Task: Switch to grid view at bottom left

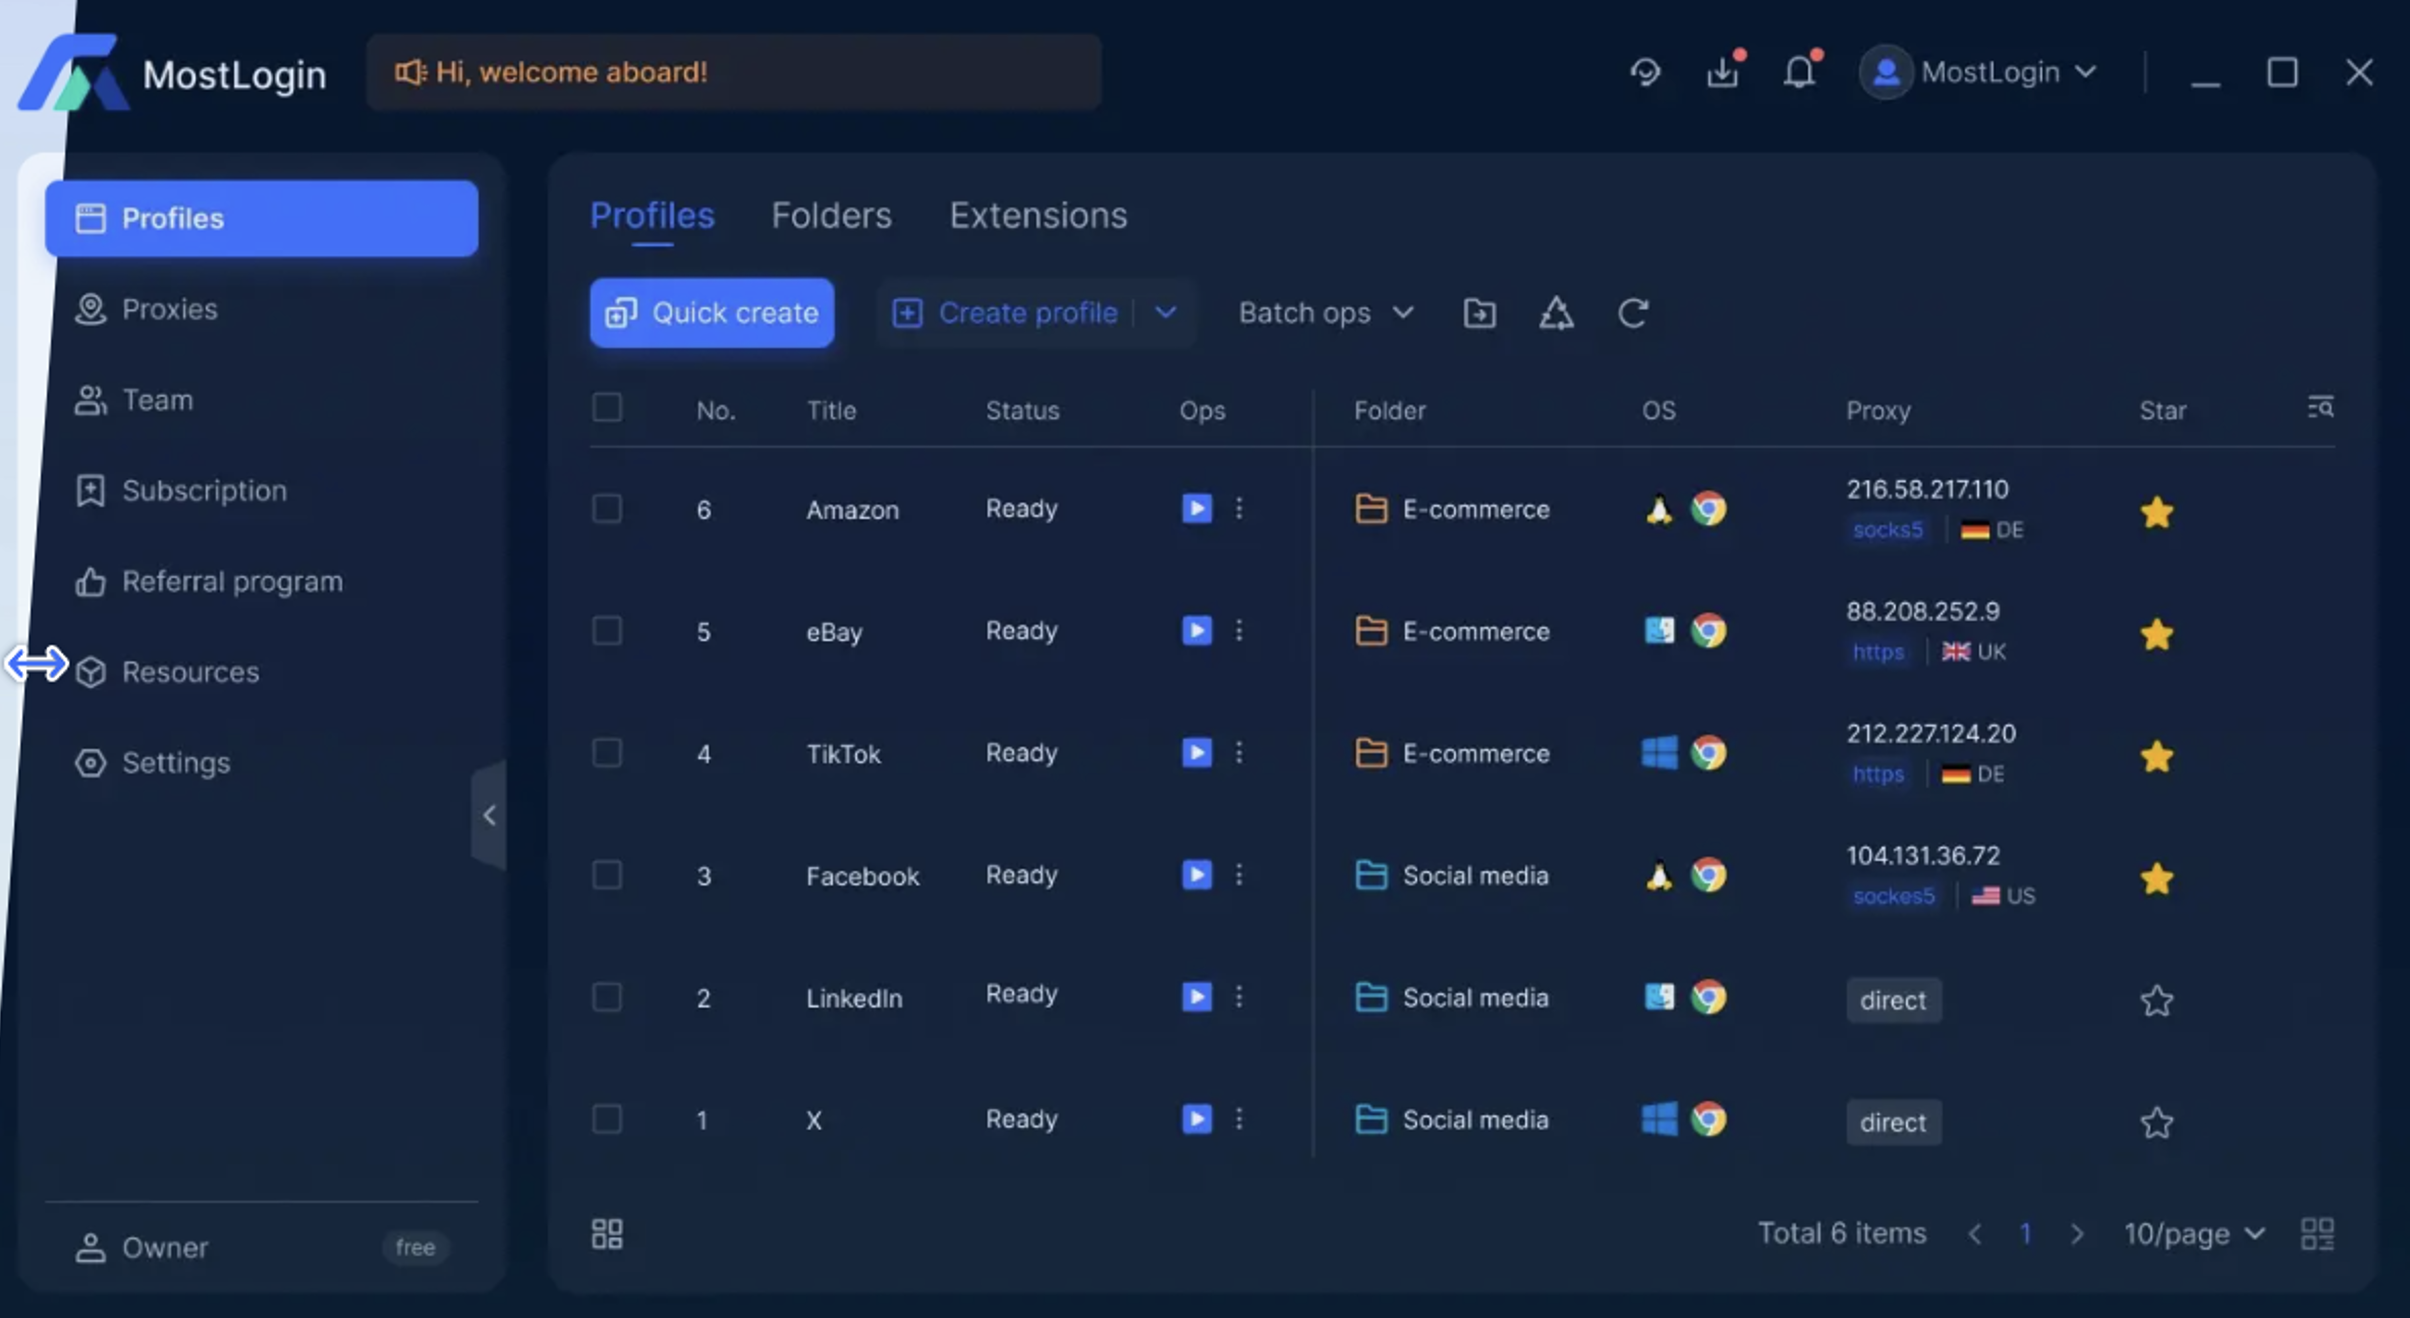Action: coord(607,1233)
